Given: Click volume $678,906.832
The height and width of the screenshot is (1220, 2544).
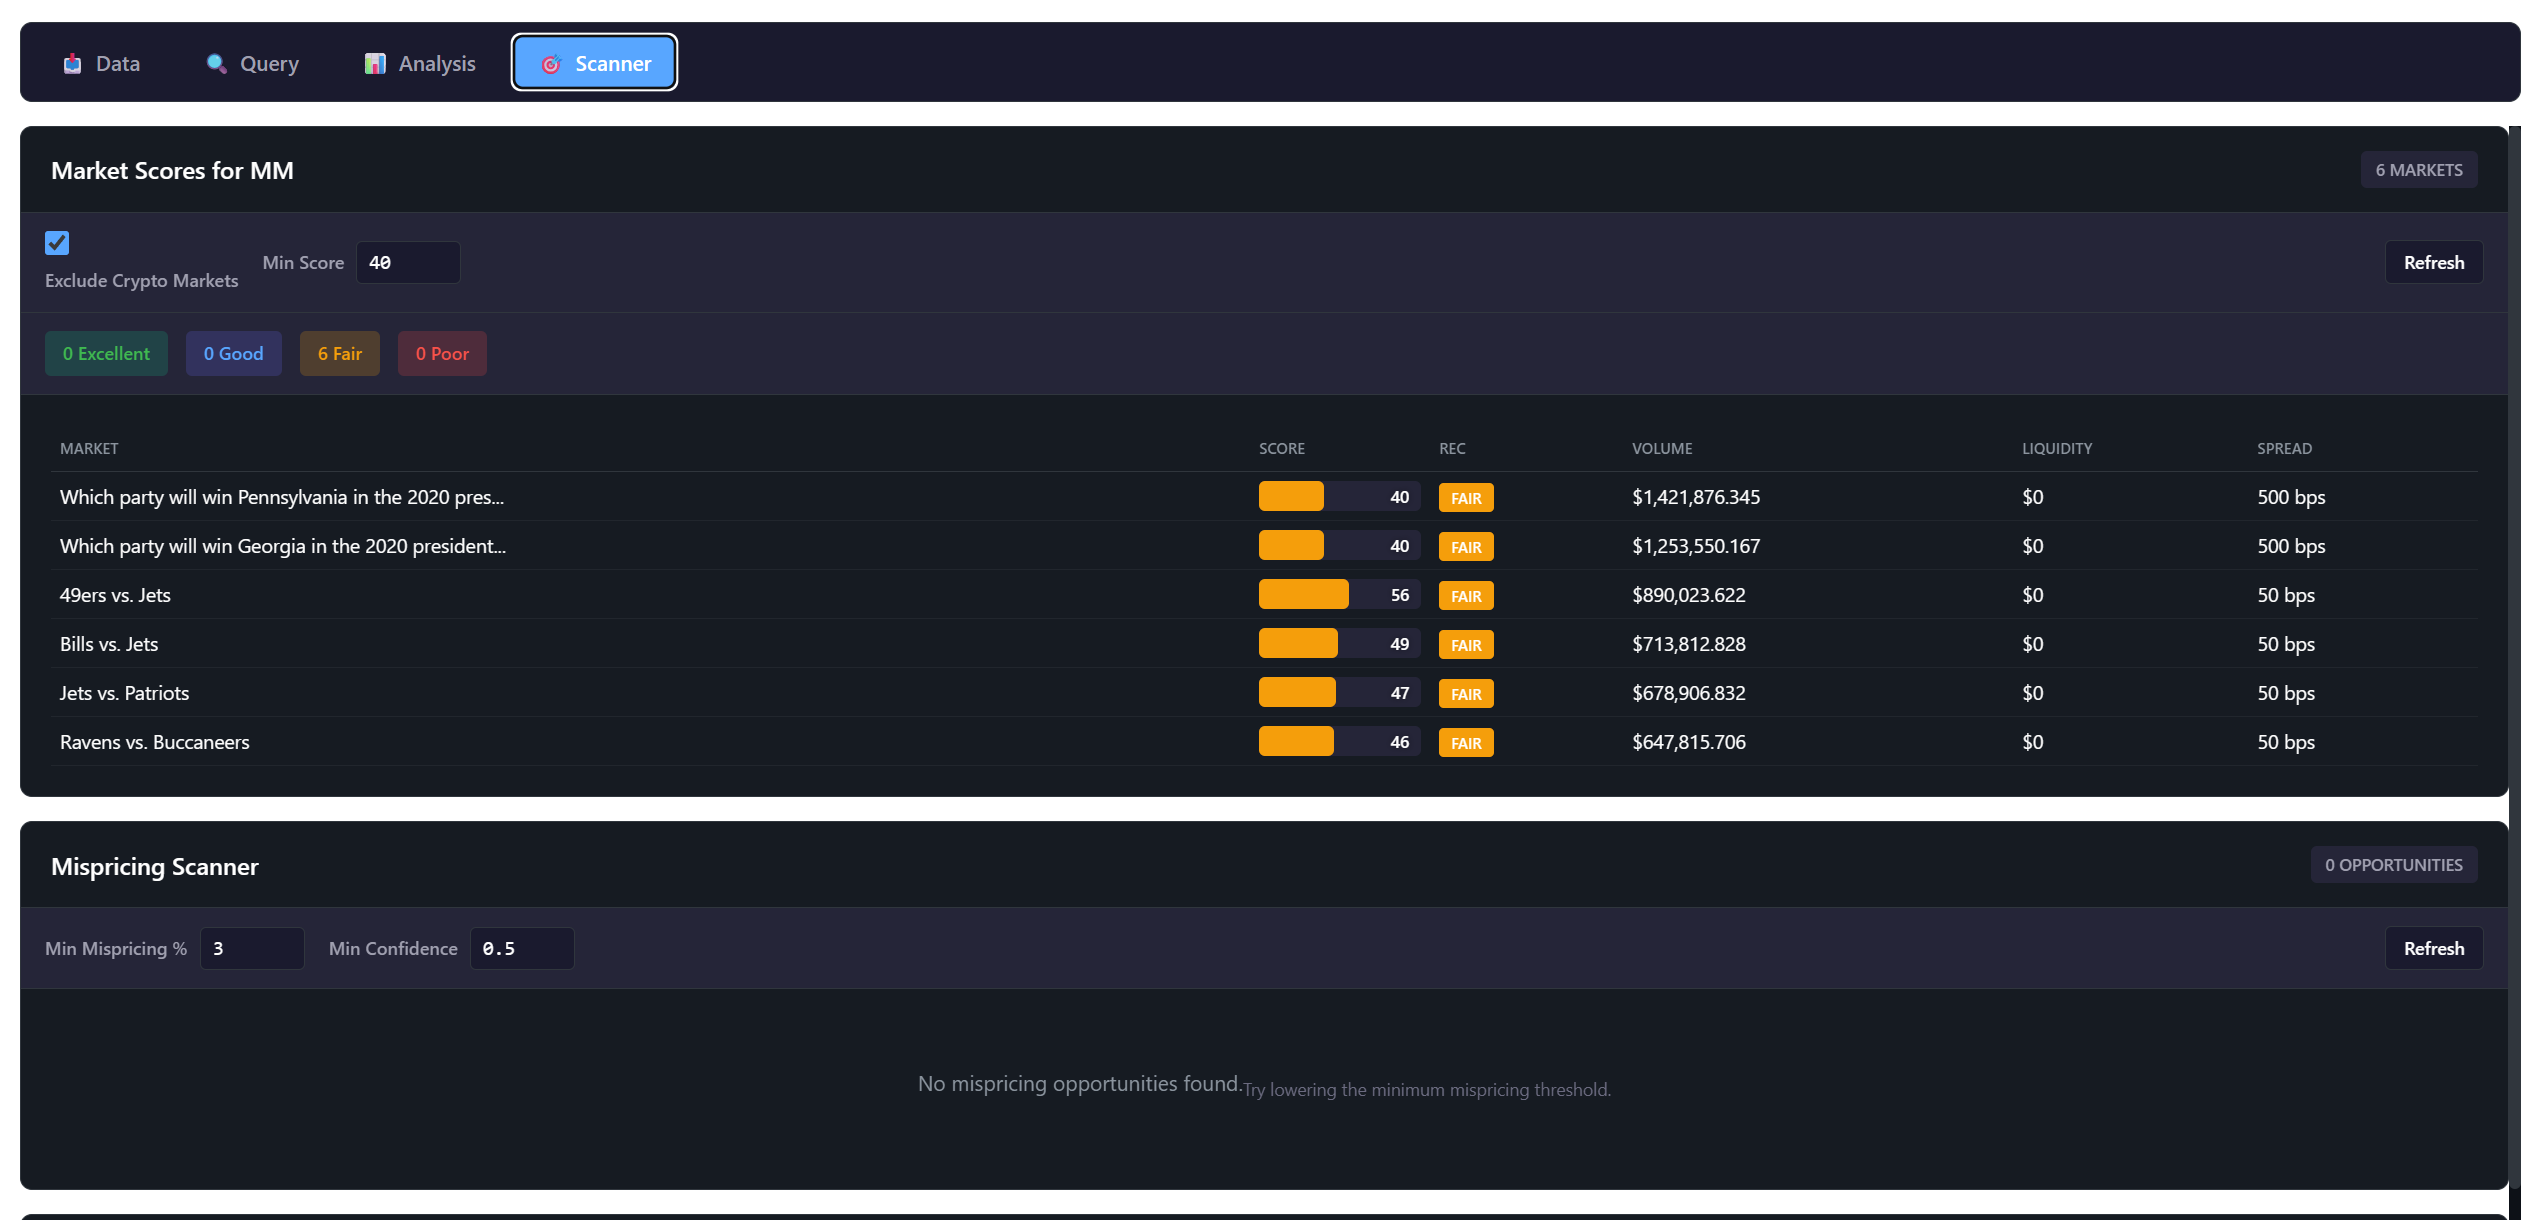Looking at the screenshot, I should pos(1689,693).
